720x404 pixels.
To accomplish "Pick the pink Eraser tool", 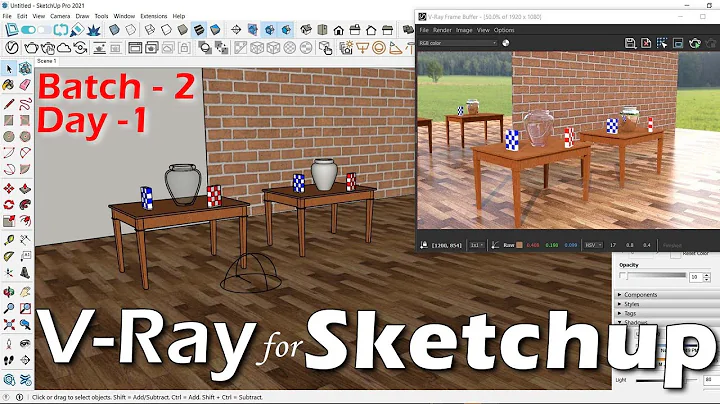I will 25,85.
